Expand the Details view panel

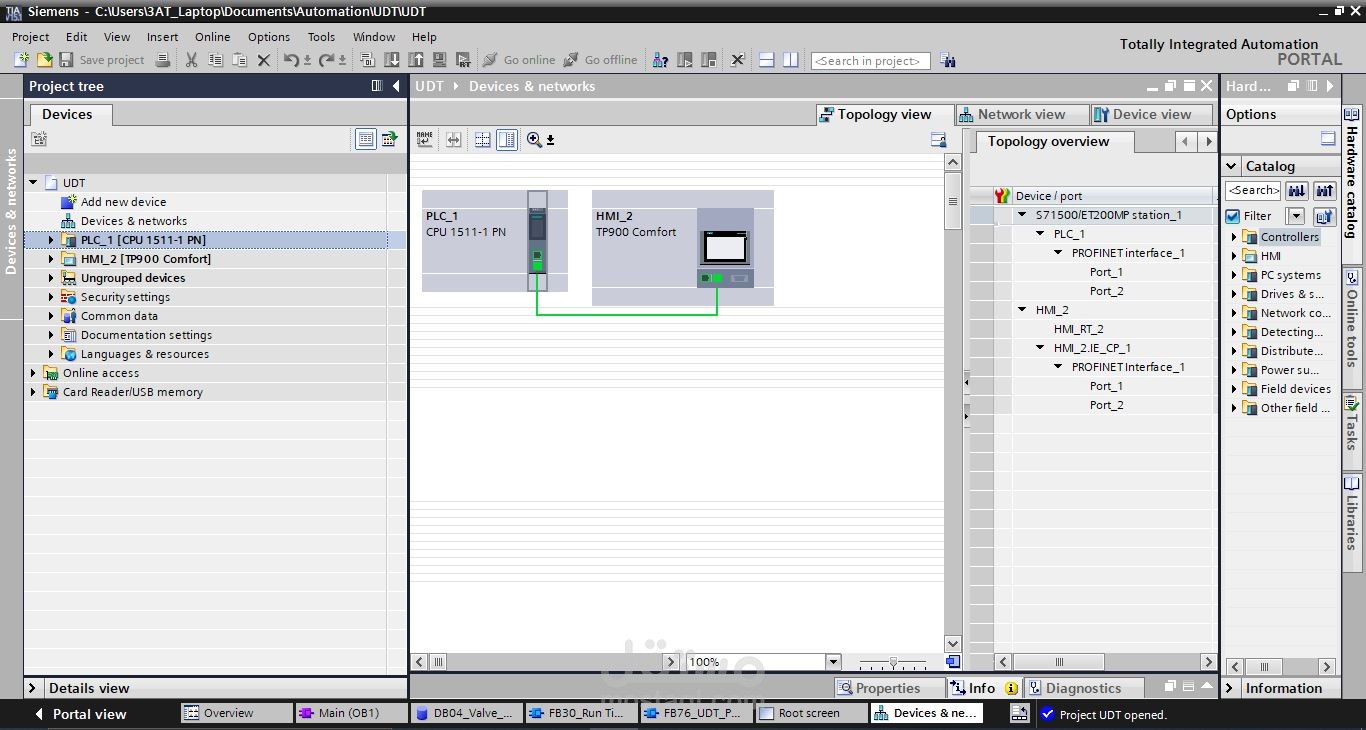point(33,688)
